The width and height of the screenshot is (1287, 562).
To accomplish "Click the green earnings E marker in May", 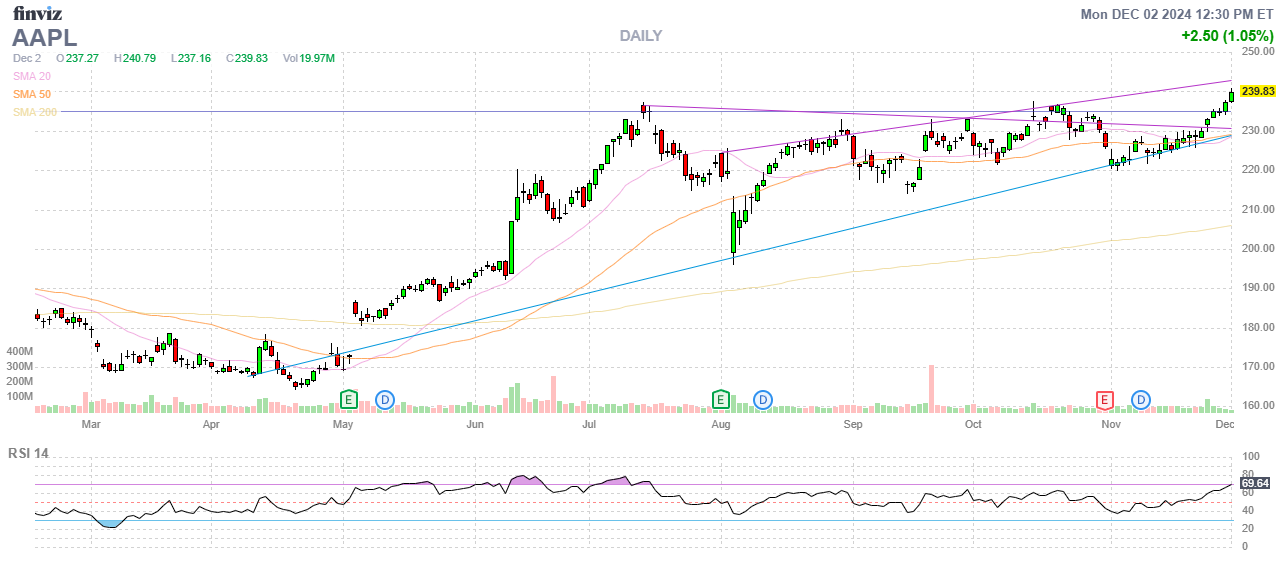I will pos(348,400).
